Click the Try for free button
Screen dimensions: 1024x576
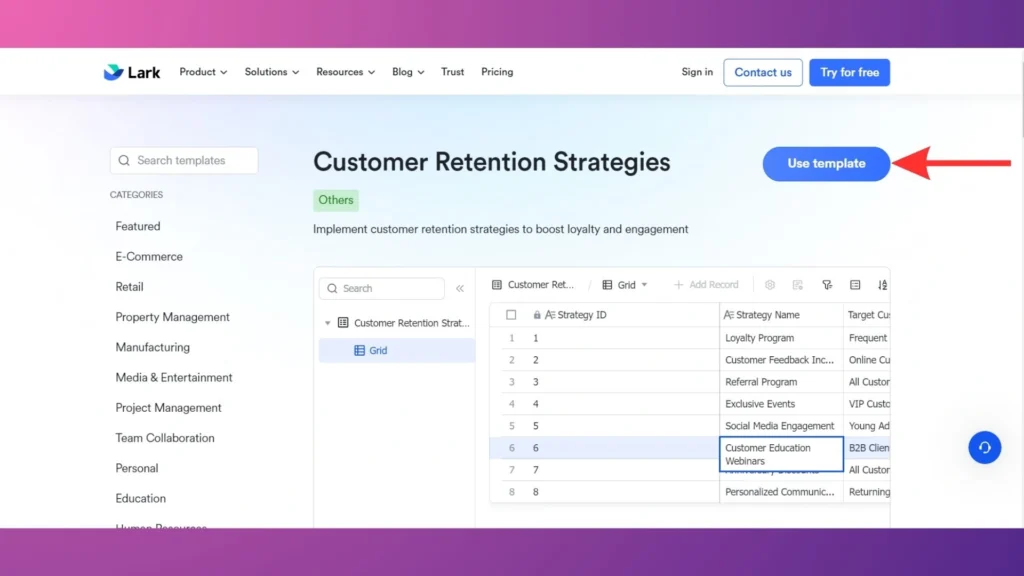tap(849, 72)
